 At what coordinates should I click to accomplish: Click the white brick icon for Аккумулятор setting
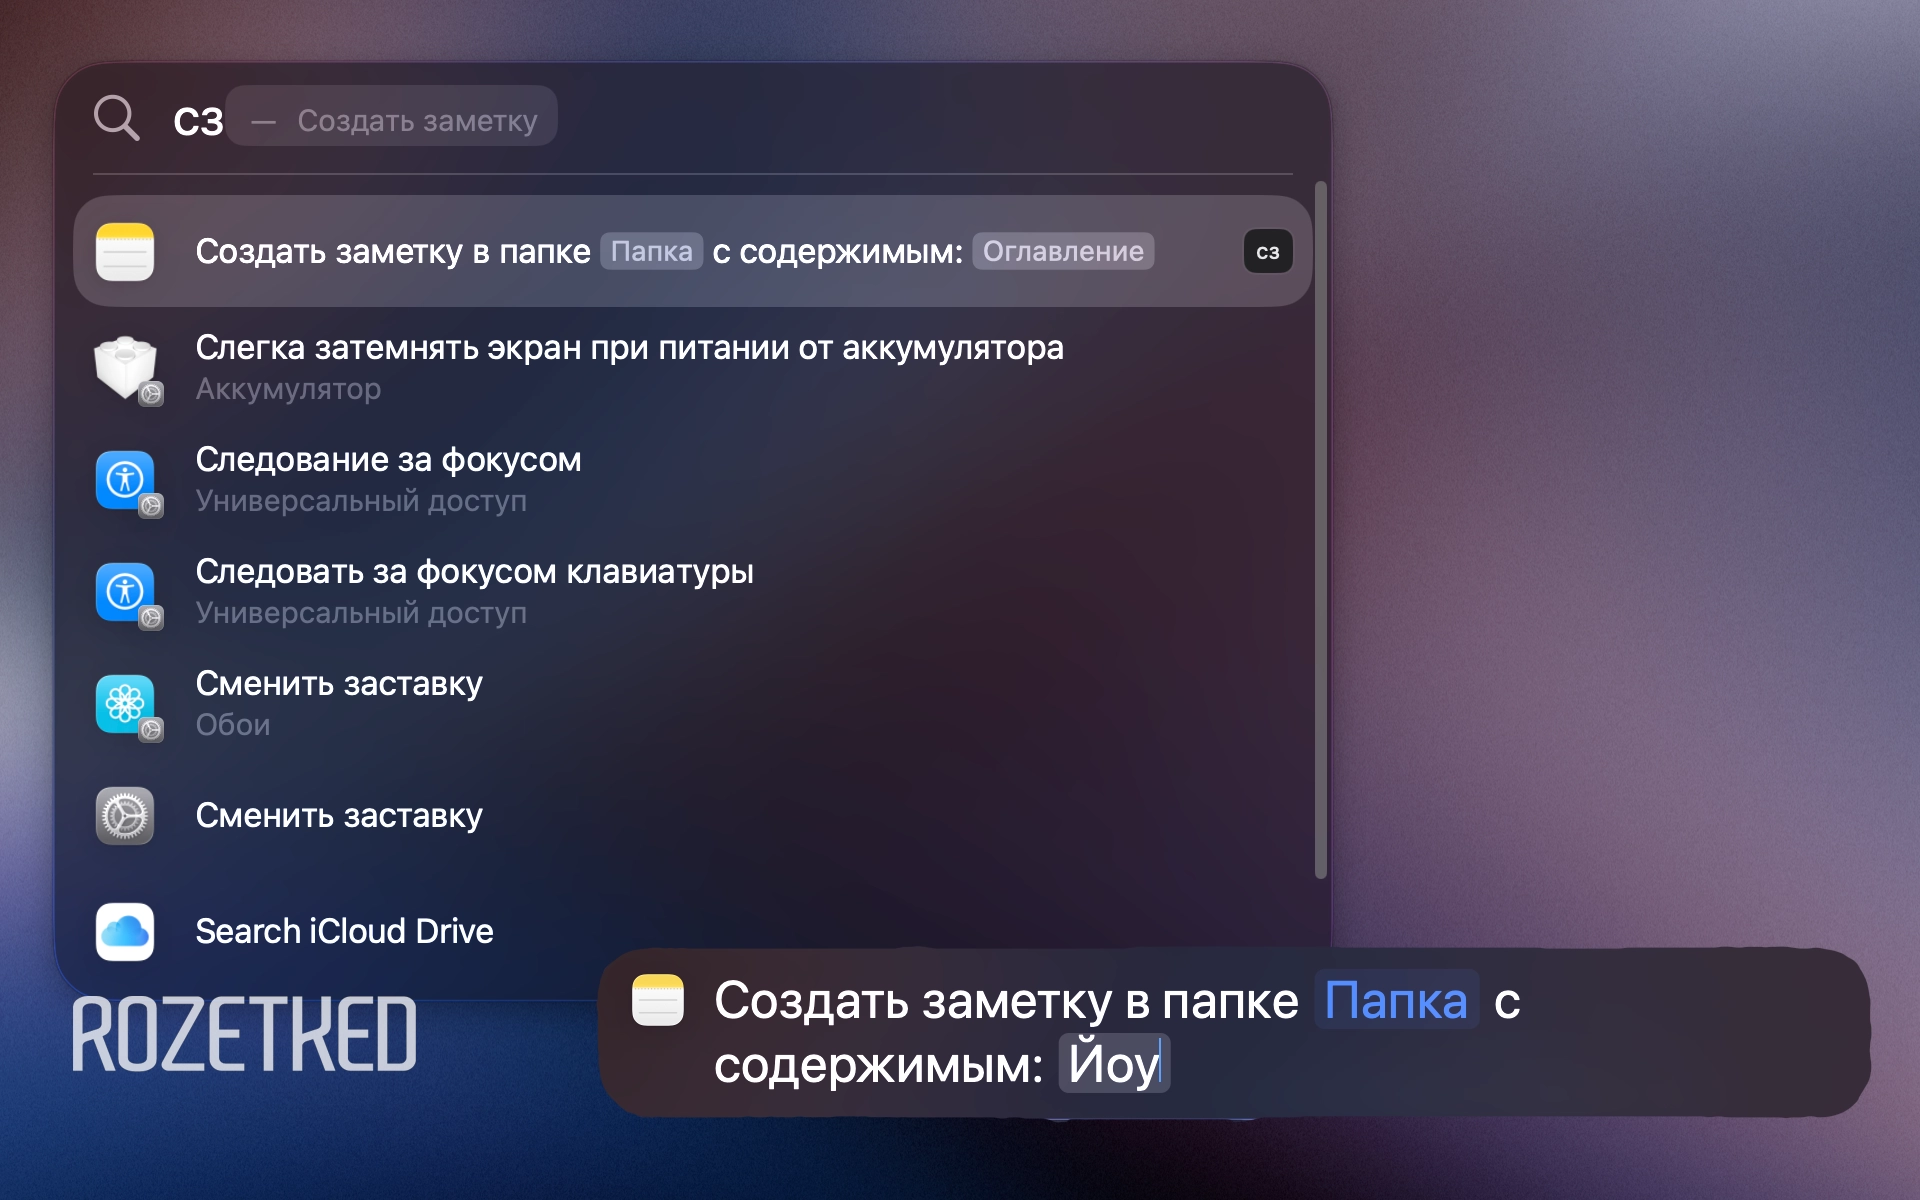pyautogui.click(x=126, y=368)
